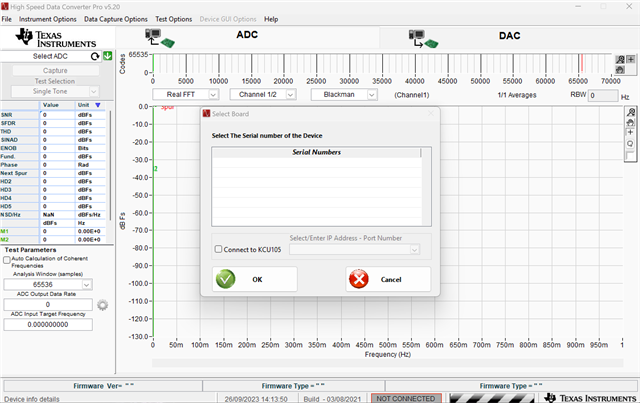640x403 pixels.
Task: Click the Capture button
Action: pos(56,71)
